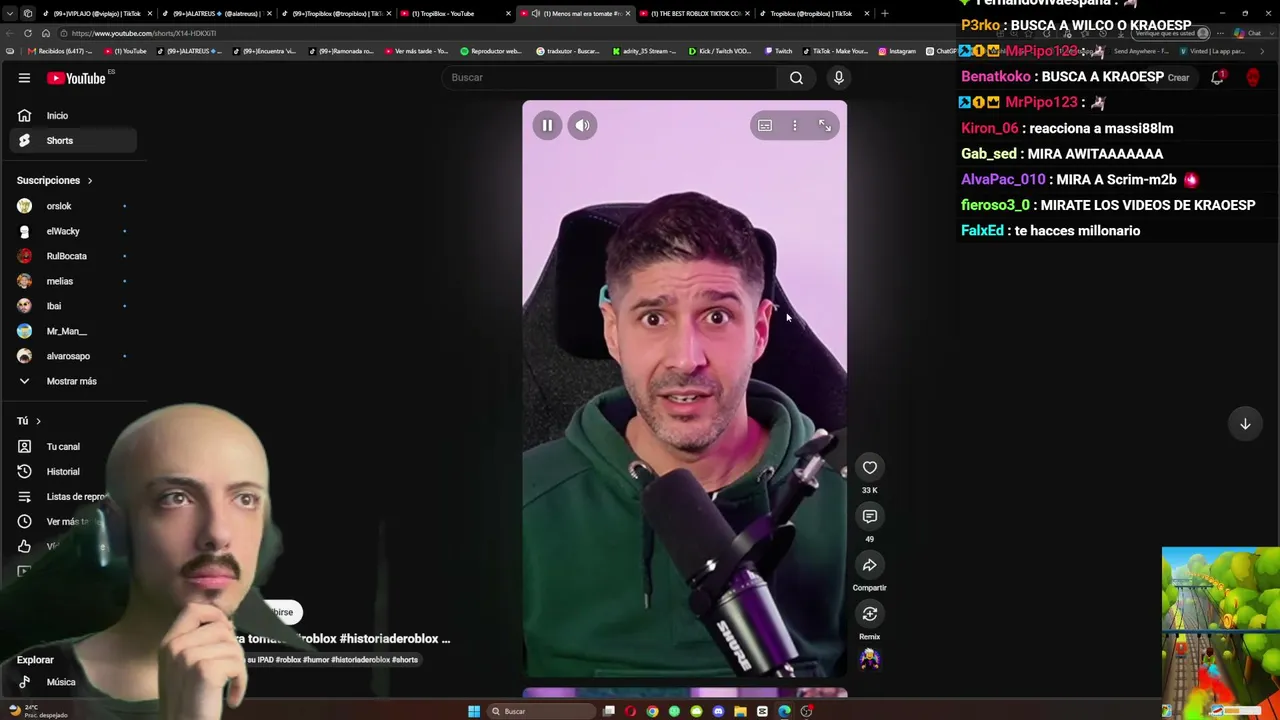
Task: Switch to the ALATREUS TikTok tab
Action: tap(215, 14)
